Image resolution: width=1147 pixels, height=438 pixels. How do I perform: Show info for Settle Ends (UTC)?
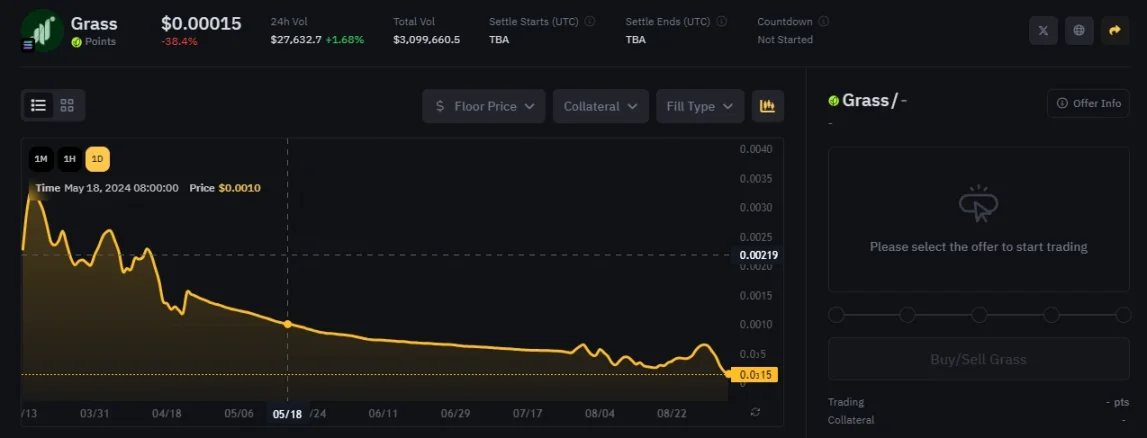pos(722,22)
